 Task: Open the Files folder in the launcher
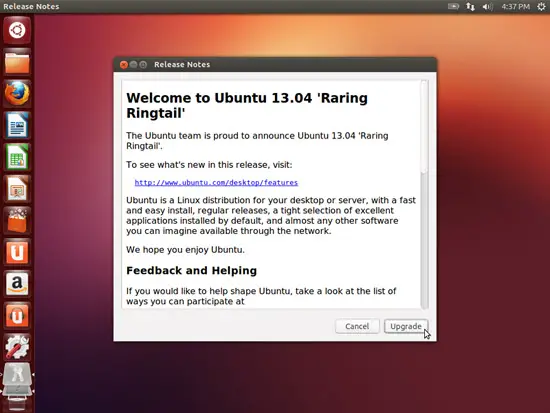click(x=17, y=62)
